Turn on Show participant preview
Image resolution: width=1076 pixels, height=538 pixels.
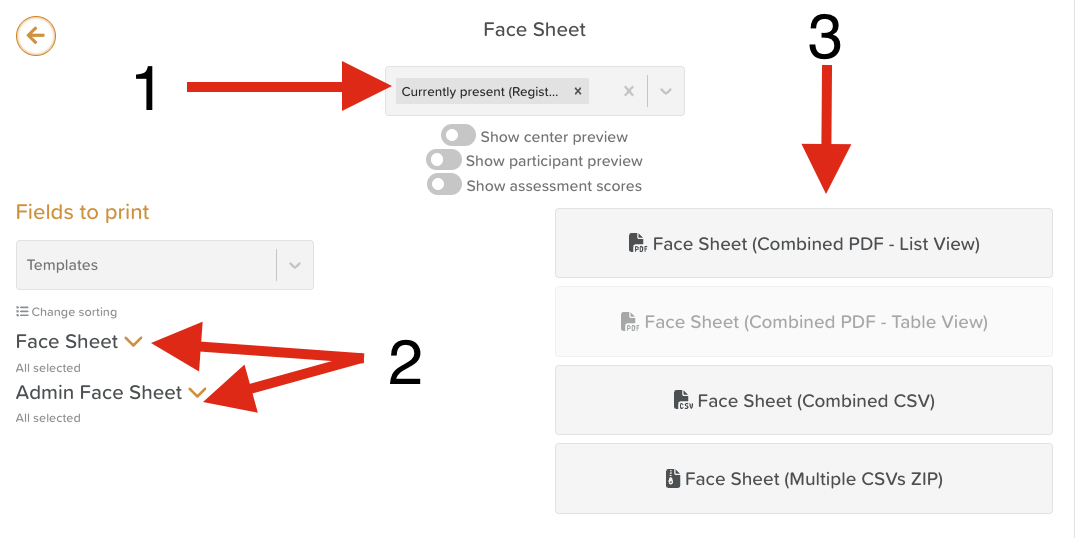click(444, 161)
